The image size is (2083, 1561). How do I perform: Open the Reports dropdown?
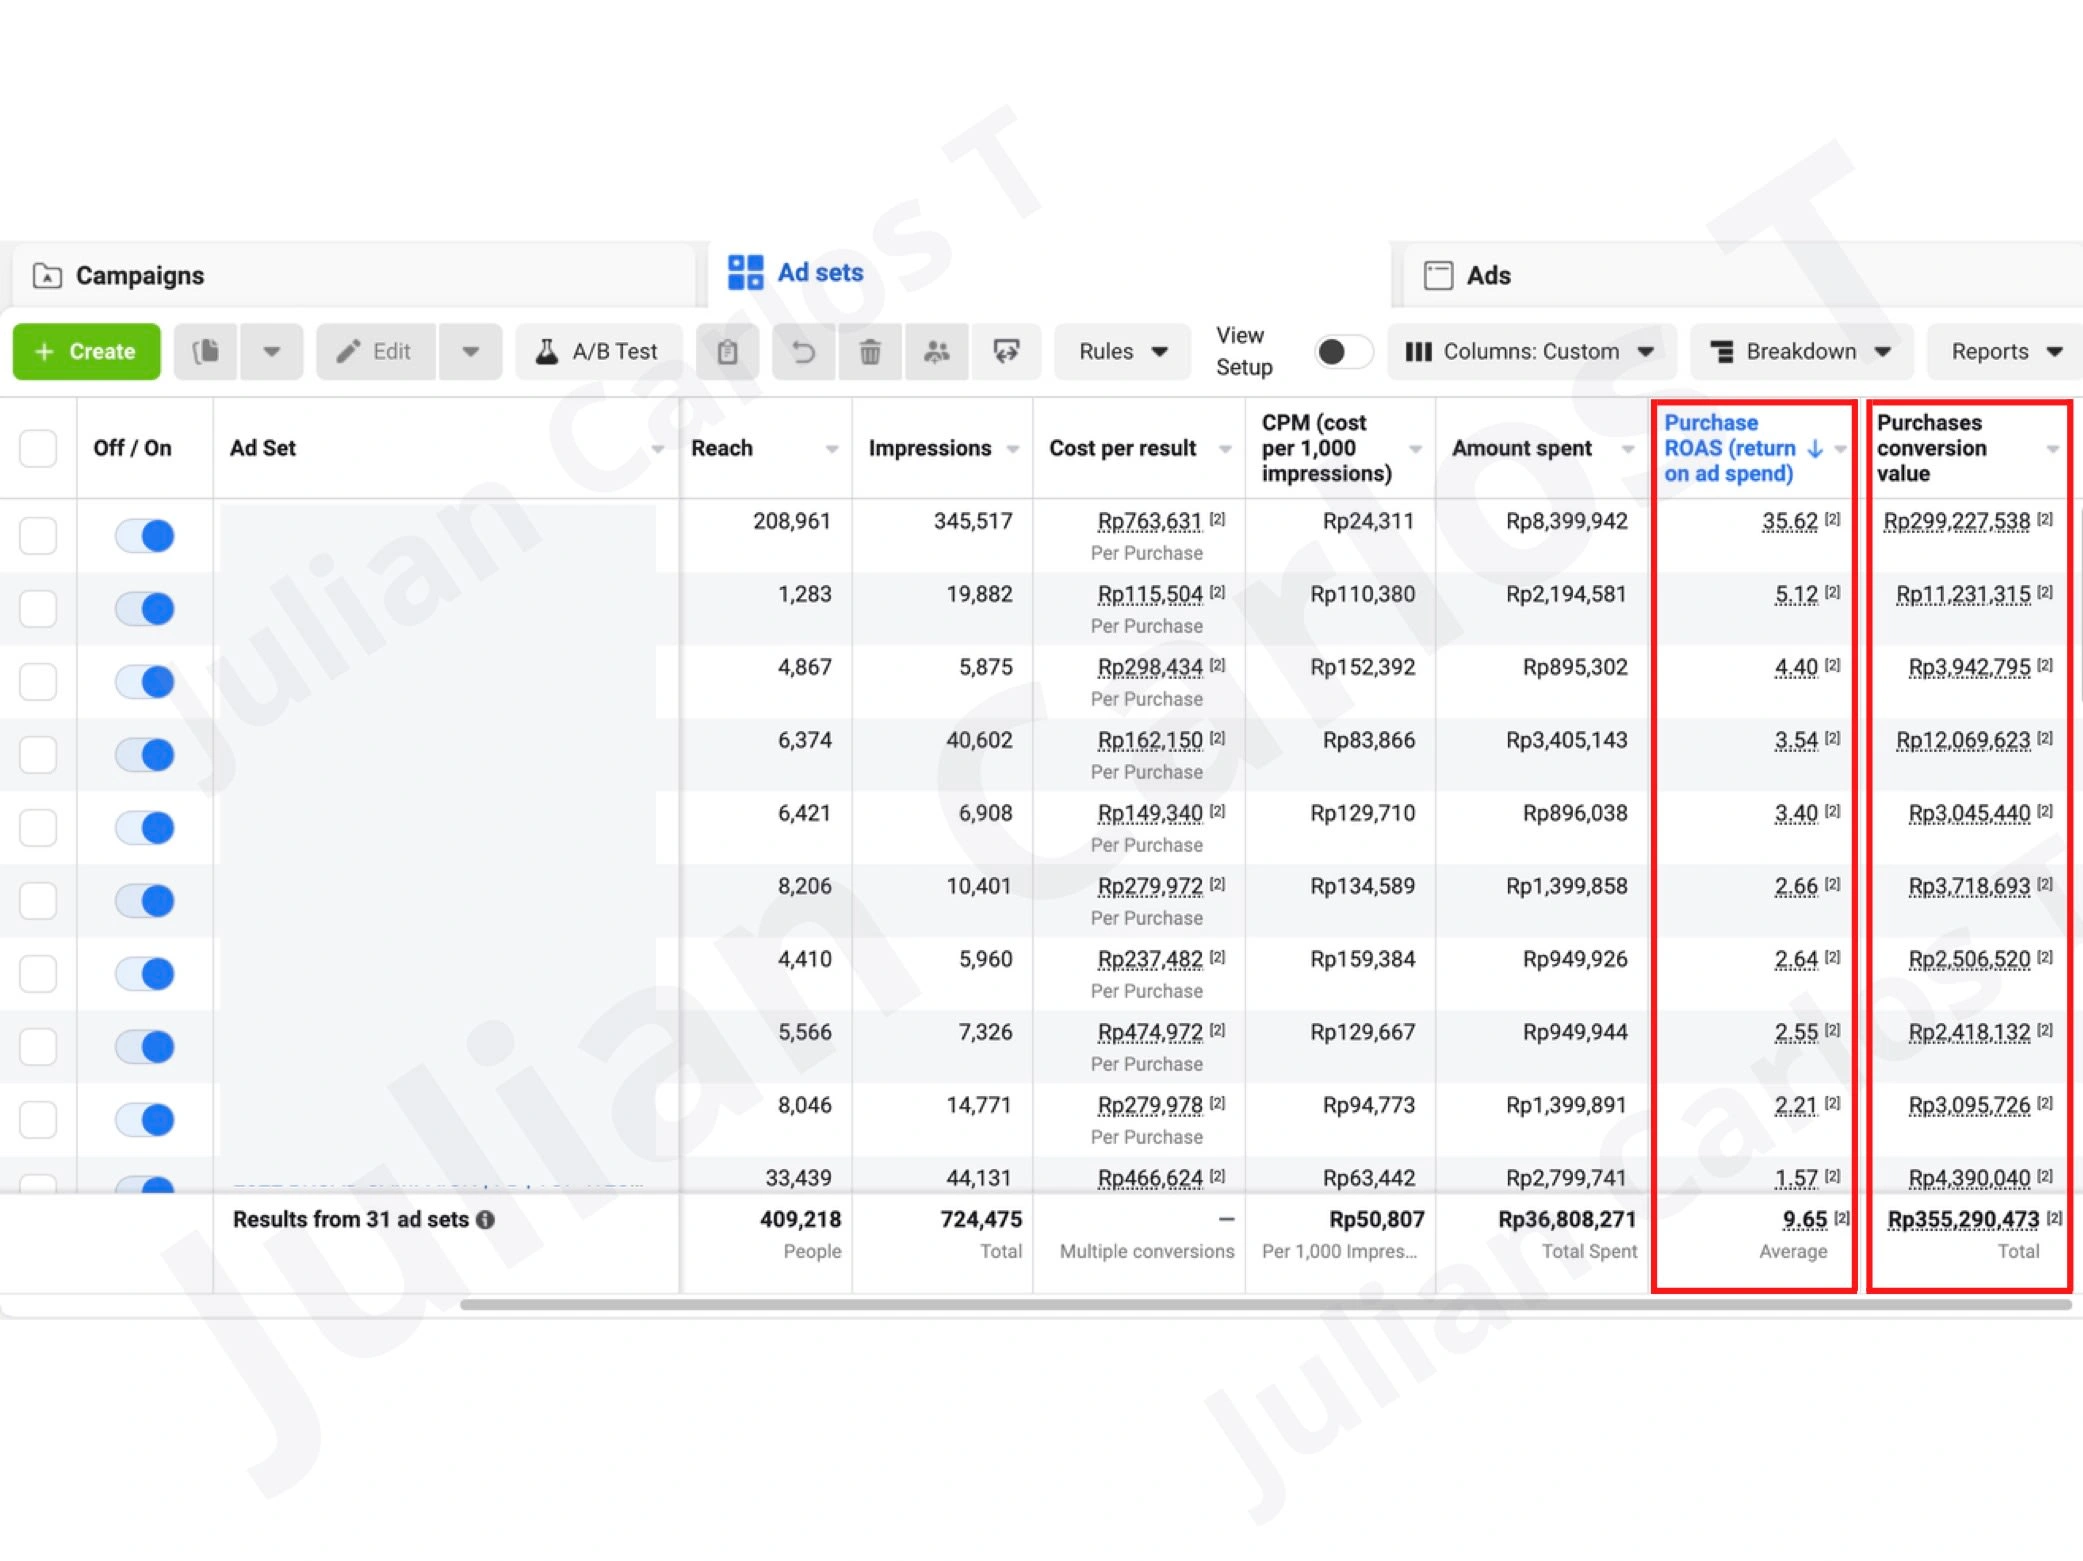tap(2005, 352)
